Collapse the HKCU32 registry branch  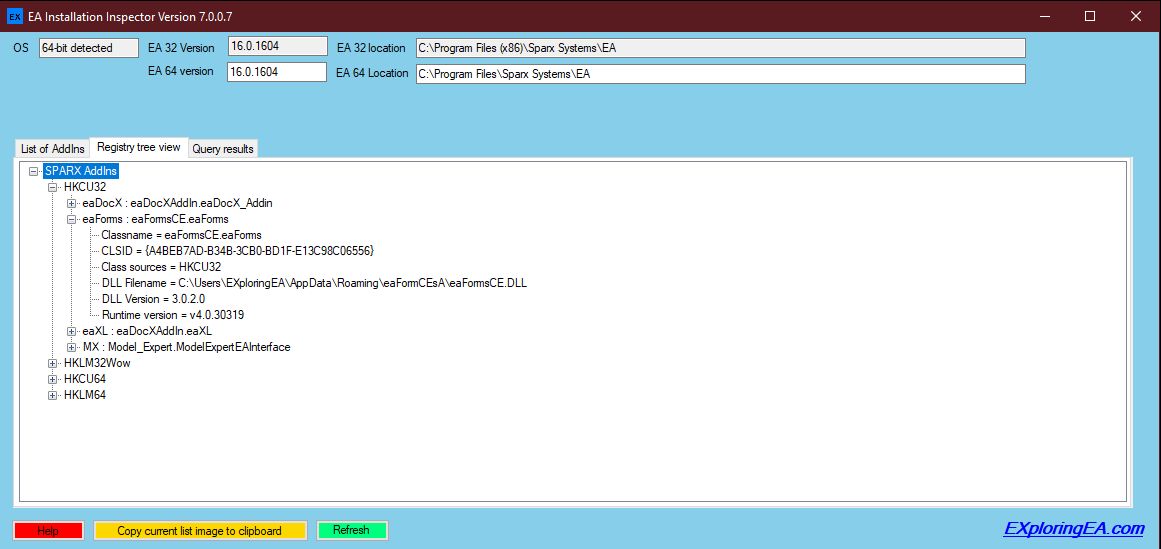(x=53, y=187)
